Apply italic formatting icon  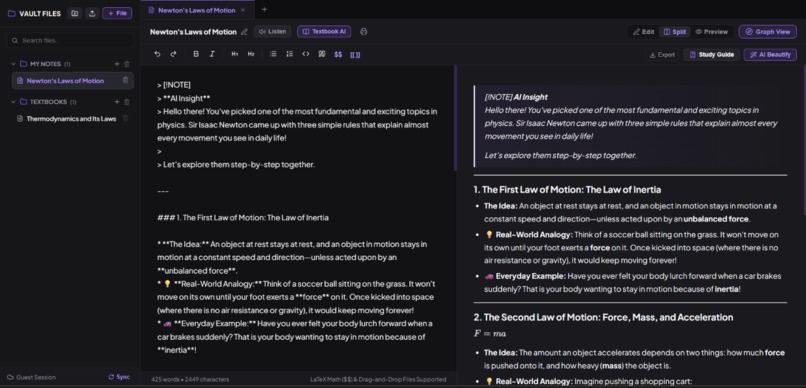point(212,54)
